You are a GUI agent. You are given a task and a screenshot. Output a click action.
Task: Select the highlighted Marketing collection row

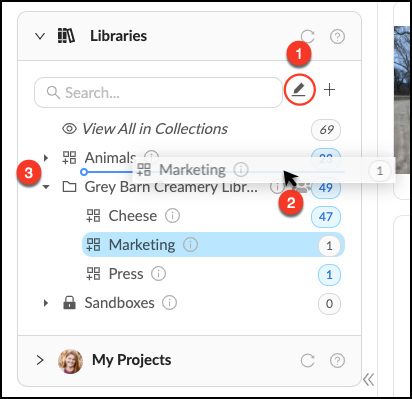click(x=213, y=245)
